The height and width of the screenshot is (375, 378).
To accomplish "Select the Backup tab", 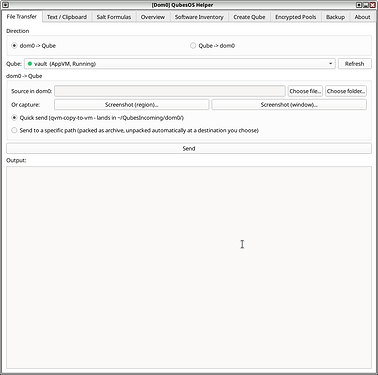I will pos(335,17).
